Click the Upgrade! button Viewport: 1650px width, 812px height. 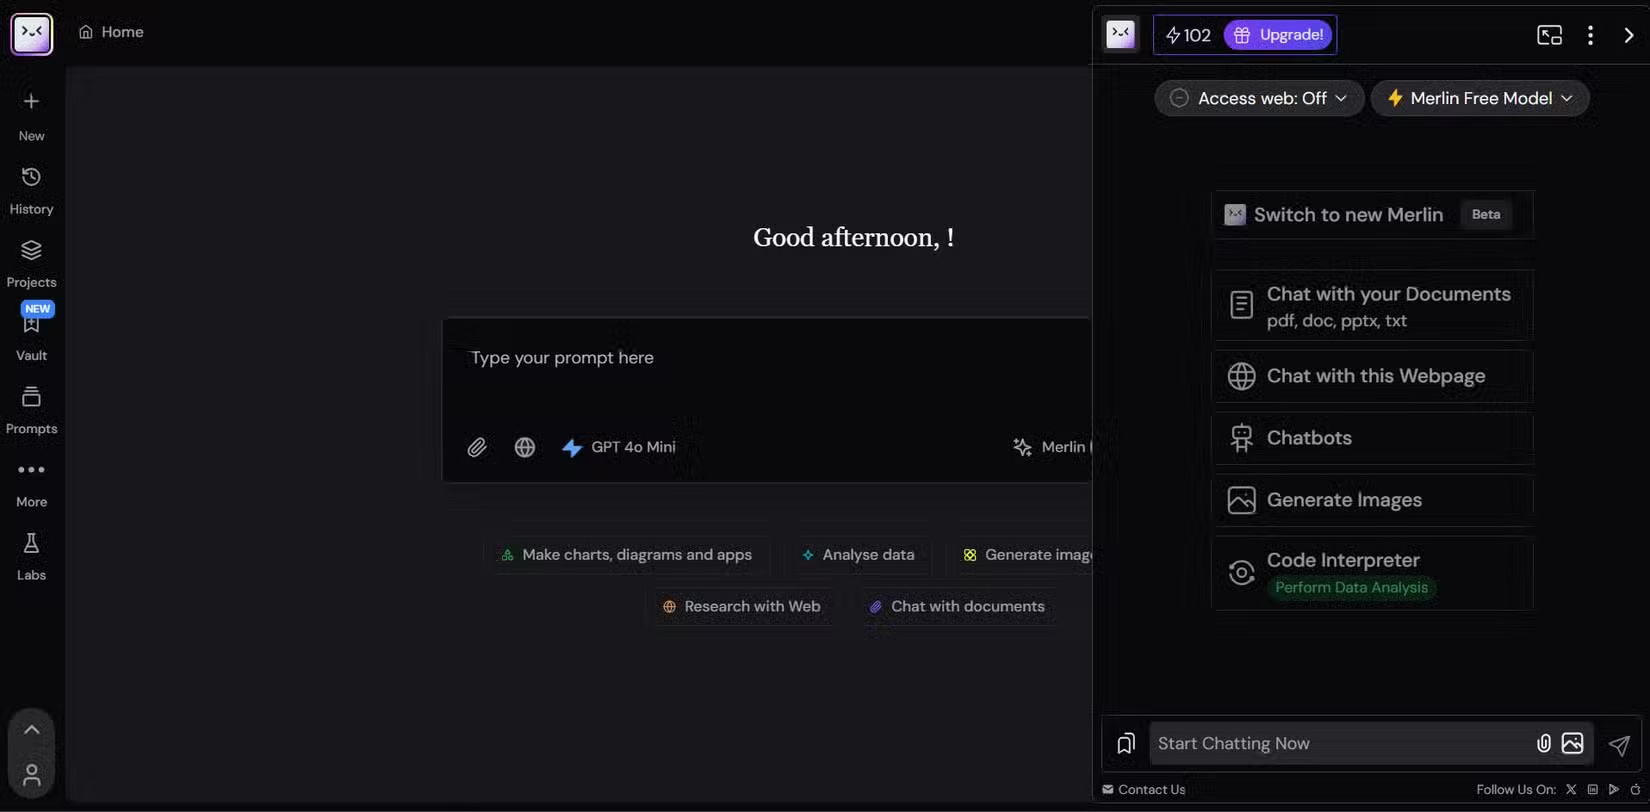(x=1278, y=35)
